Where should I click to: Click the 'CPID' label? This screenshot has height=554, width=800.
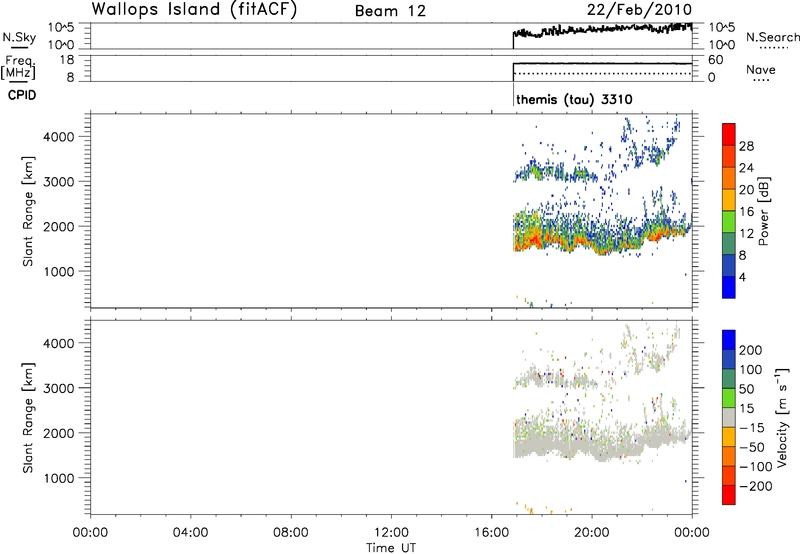[x=22, y=95]
